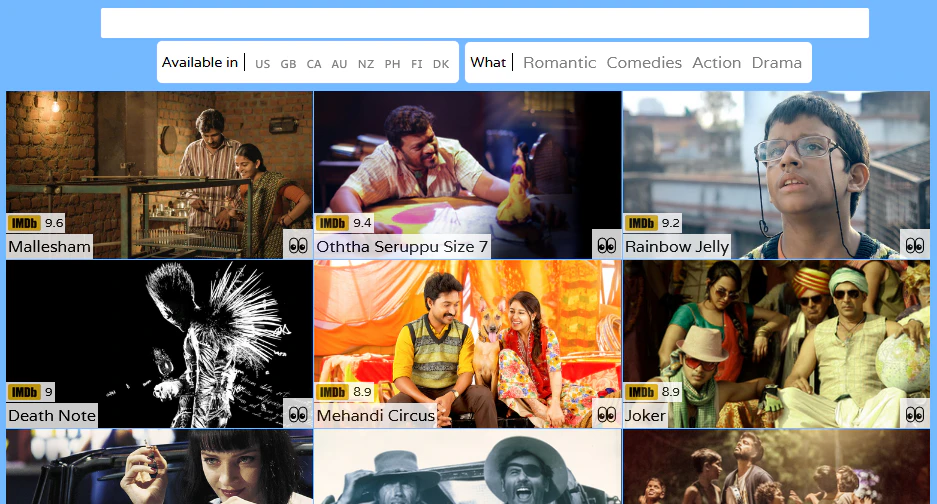Click the thumbnail of woman holding cigarette

(160, 466)
